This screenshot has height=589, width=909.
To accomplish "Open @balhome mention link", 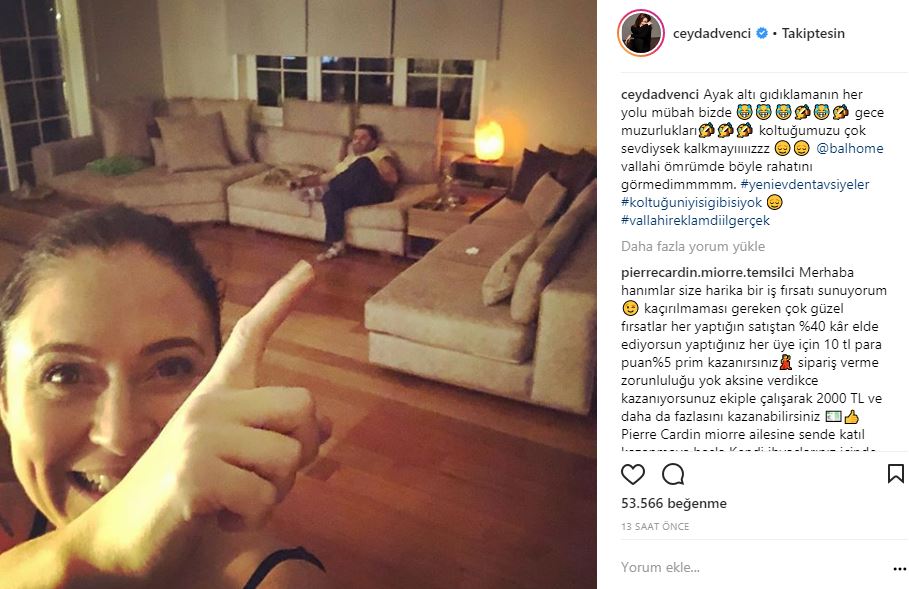I will pyautogui.click(x=850, y=148).
